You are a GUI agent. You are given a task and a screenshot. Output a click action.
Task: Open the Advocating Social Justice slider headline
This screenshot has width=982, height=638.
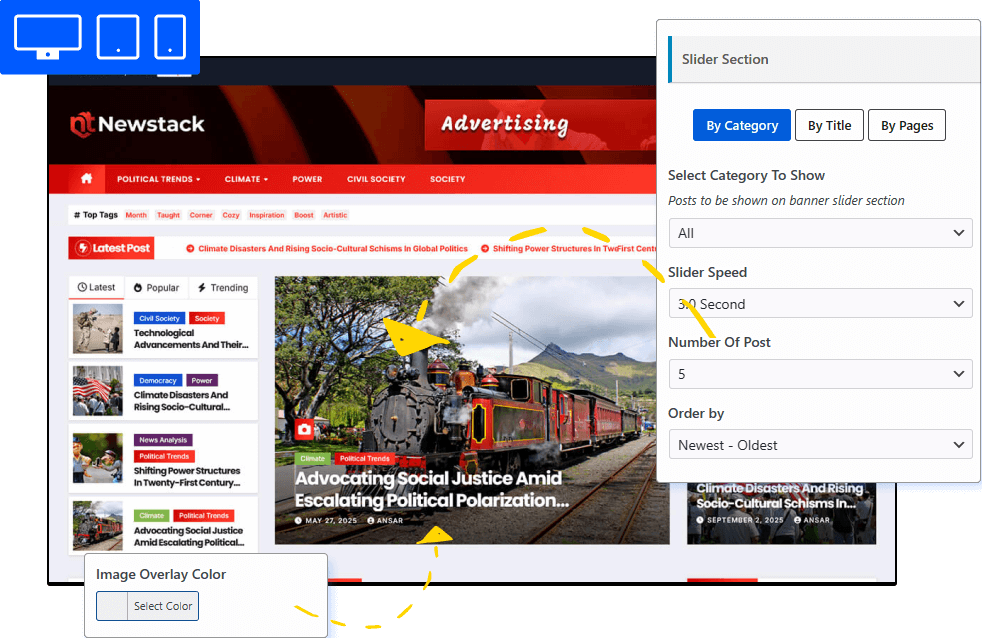(x=432, y=489)
